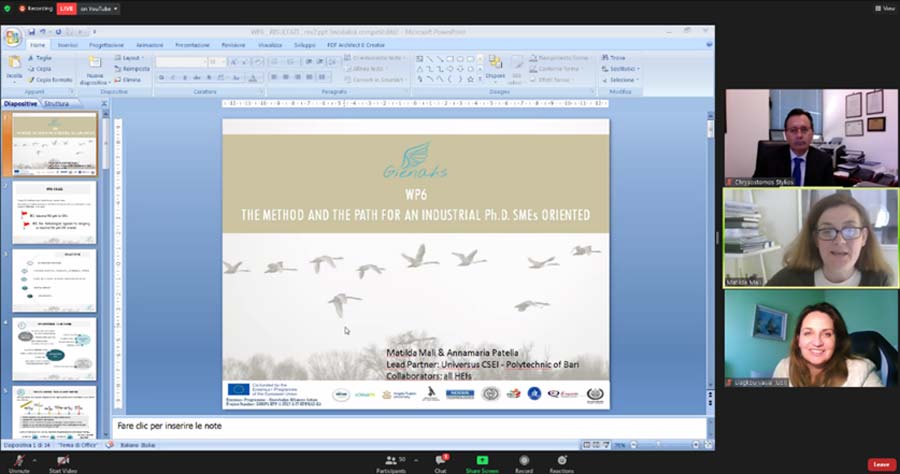Open the font name combo box

click(x=180, y=61)
